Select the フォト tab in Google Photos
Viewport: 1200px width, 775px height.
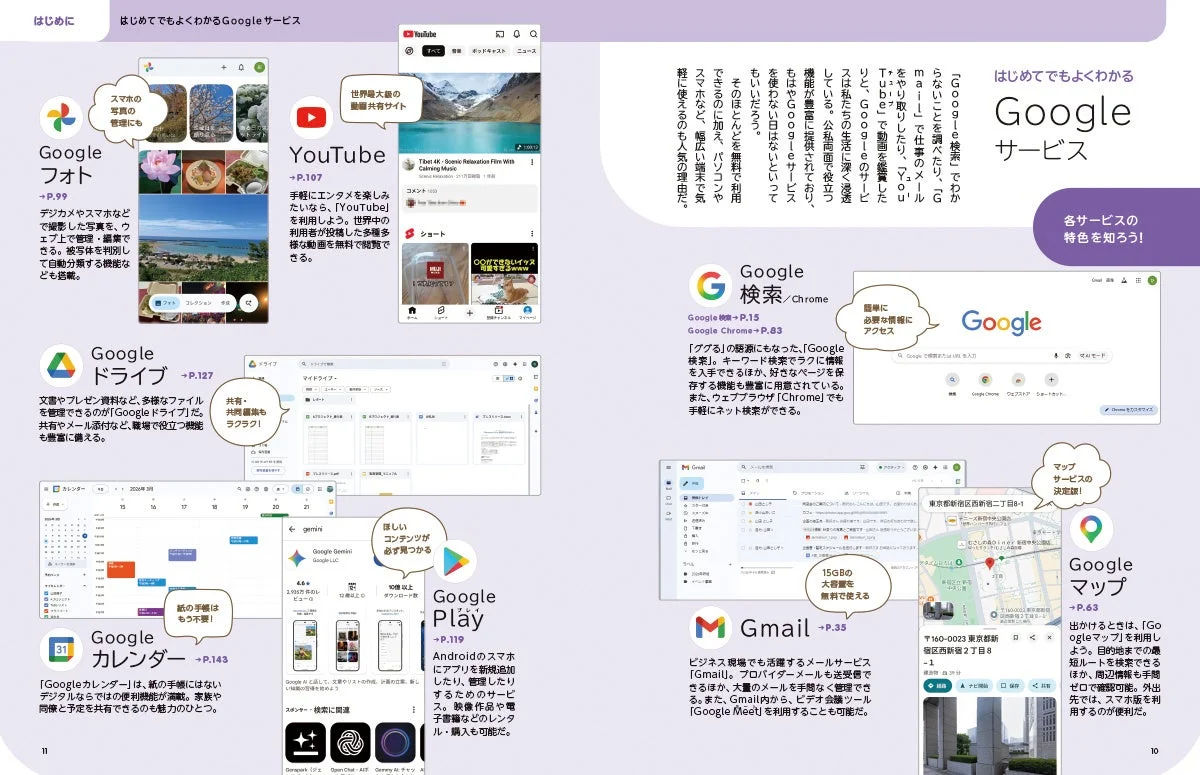coord(166,303)
